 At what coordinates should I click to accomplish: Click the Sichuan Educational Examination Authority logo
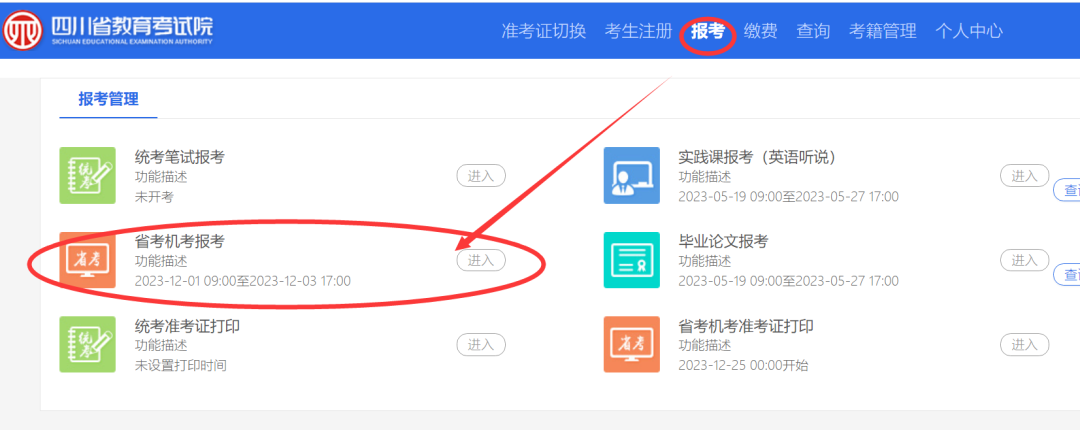click(x=22, y=30)
